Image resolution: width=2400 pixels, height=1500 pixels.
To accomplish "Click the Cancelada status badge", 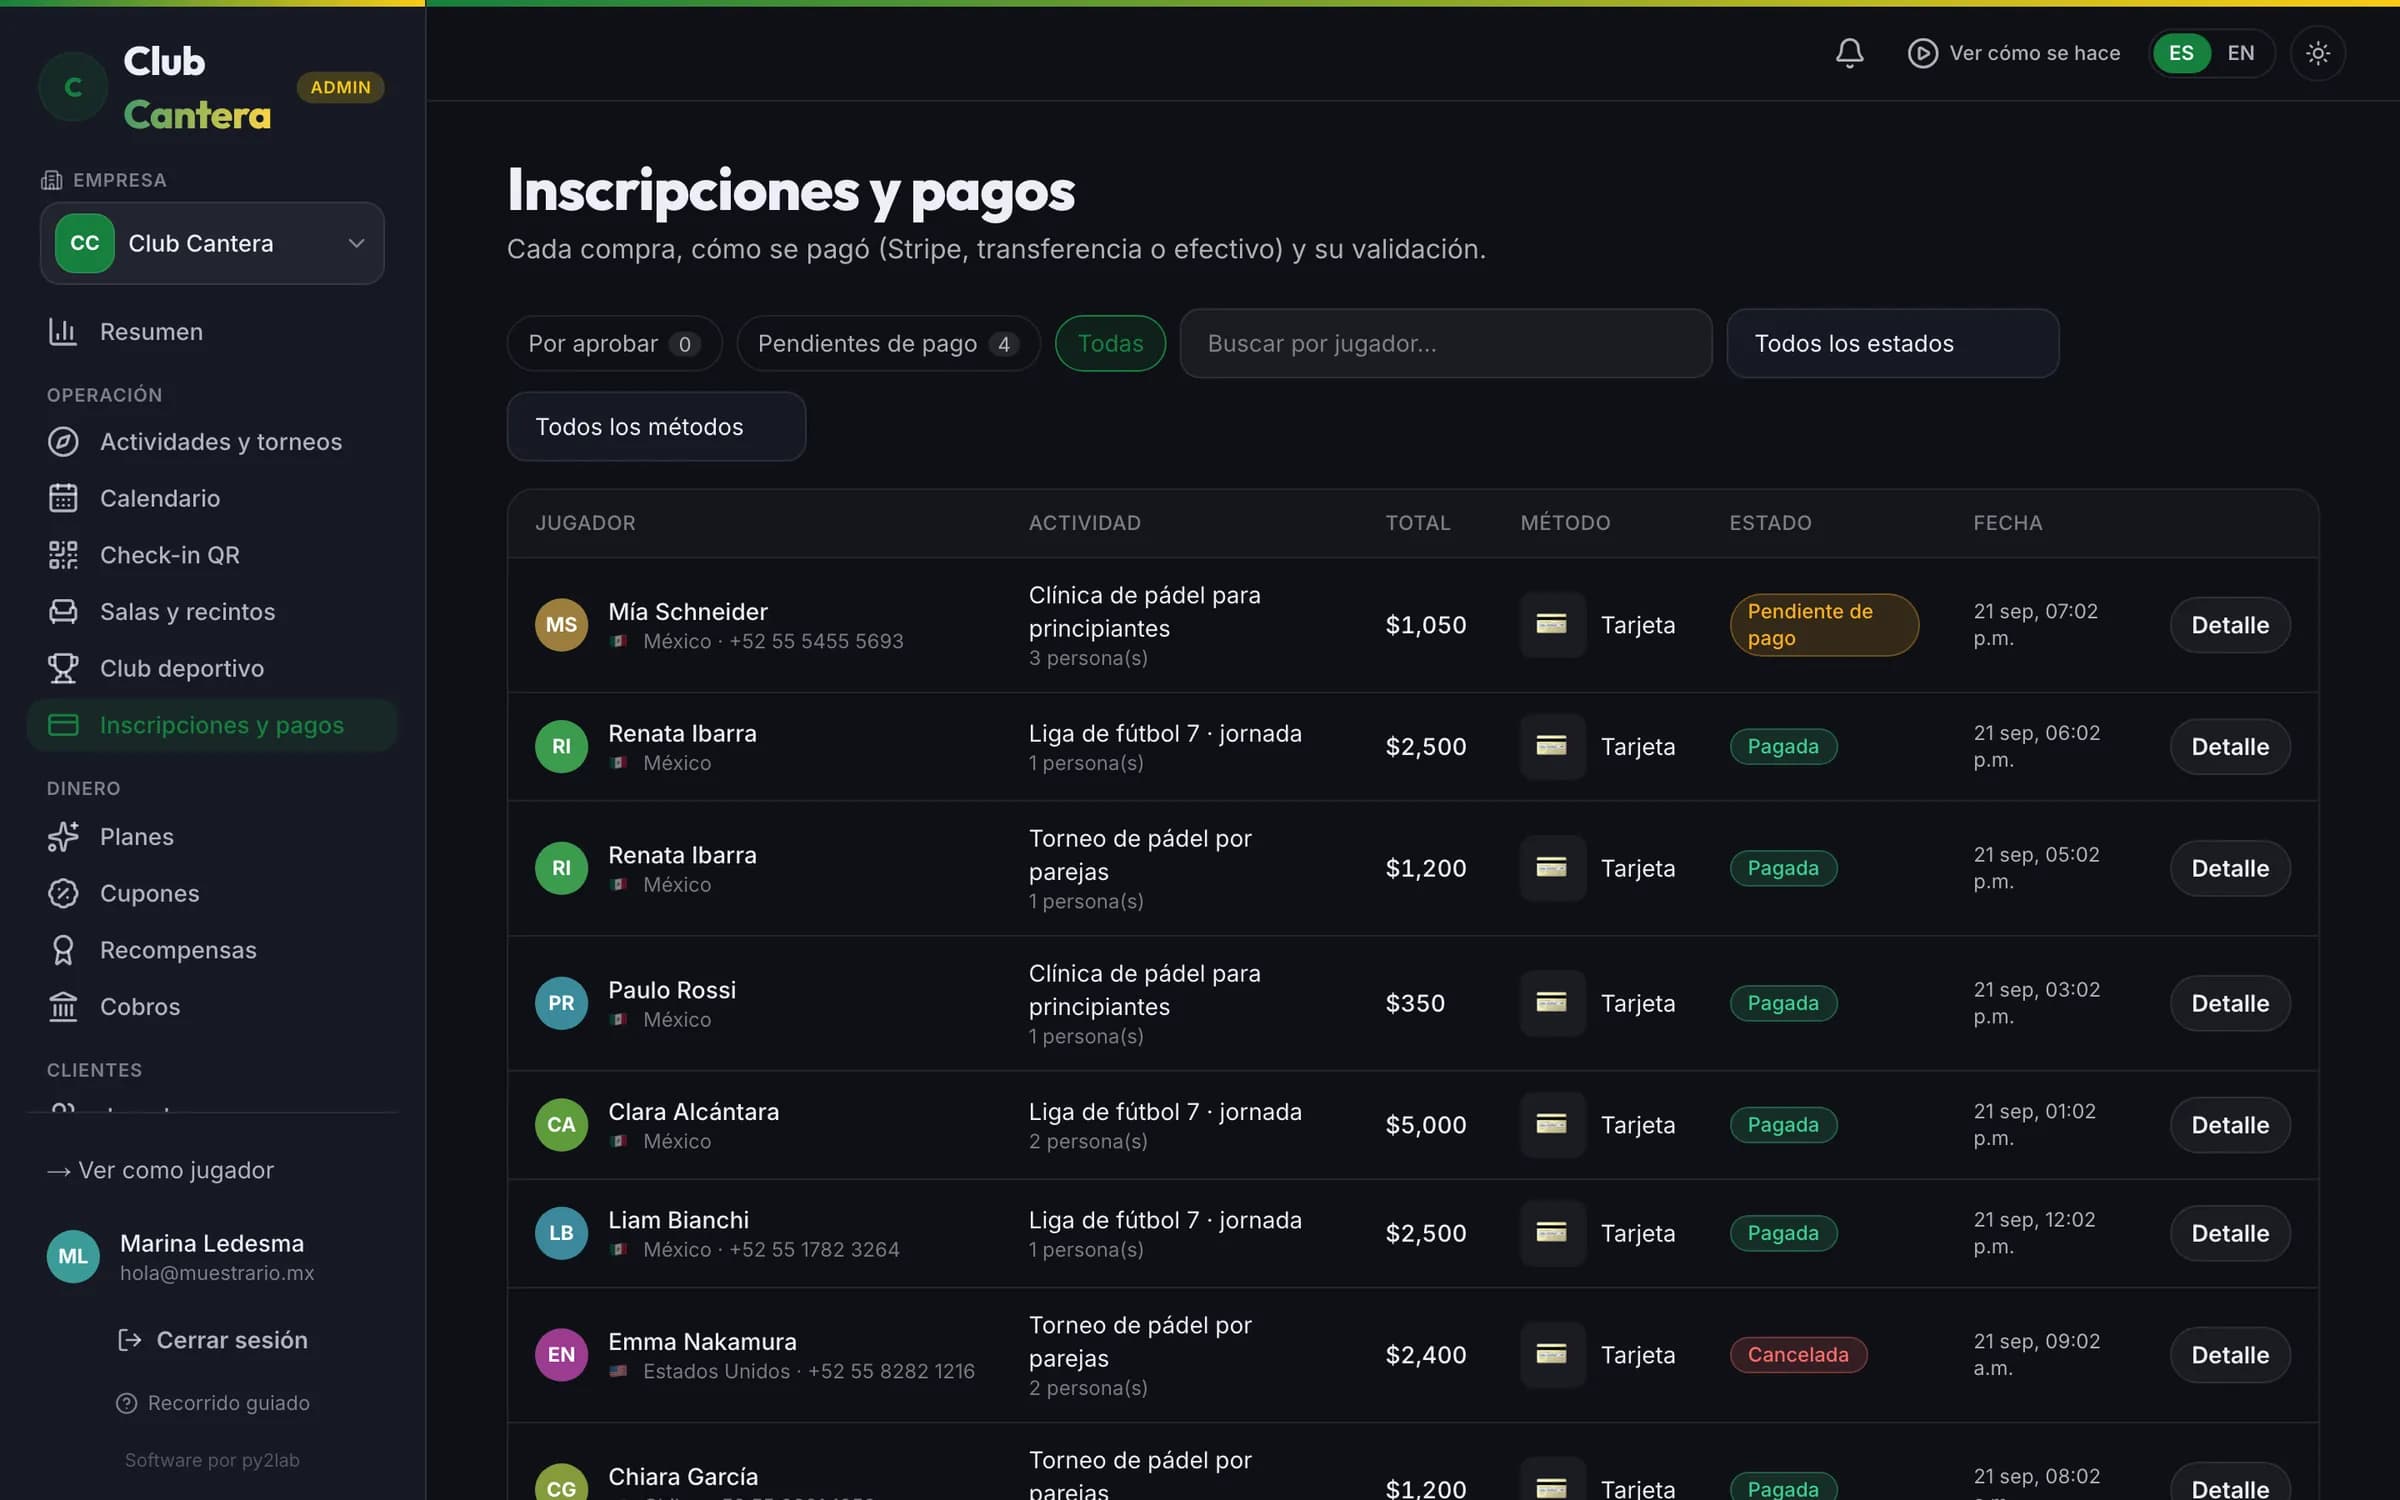I will tap(1798, 1355).
